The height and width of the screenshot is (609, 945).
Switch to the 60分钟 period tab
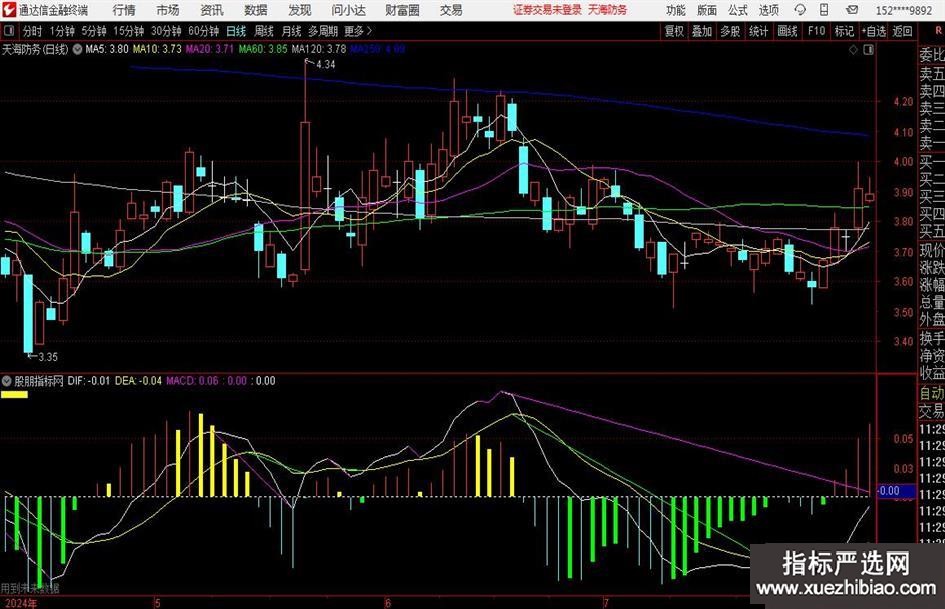tap(204, 31)
